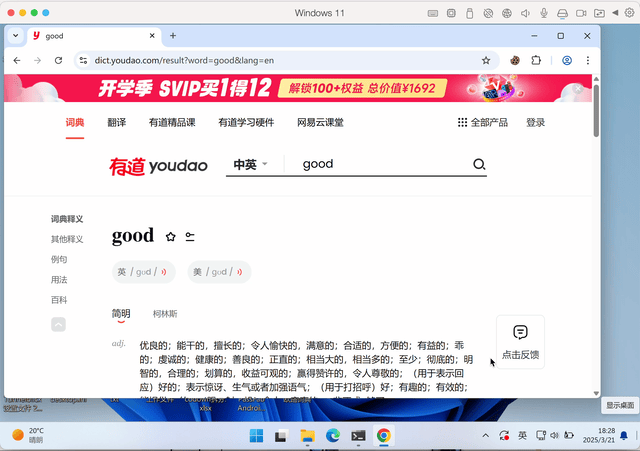Go forward in Chrome browser

38,60
